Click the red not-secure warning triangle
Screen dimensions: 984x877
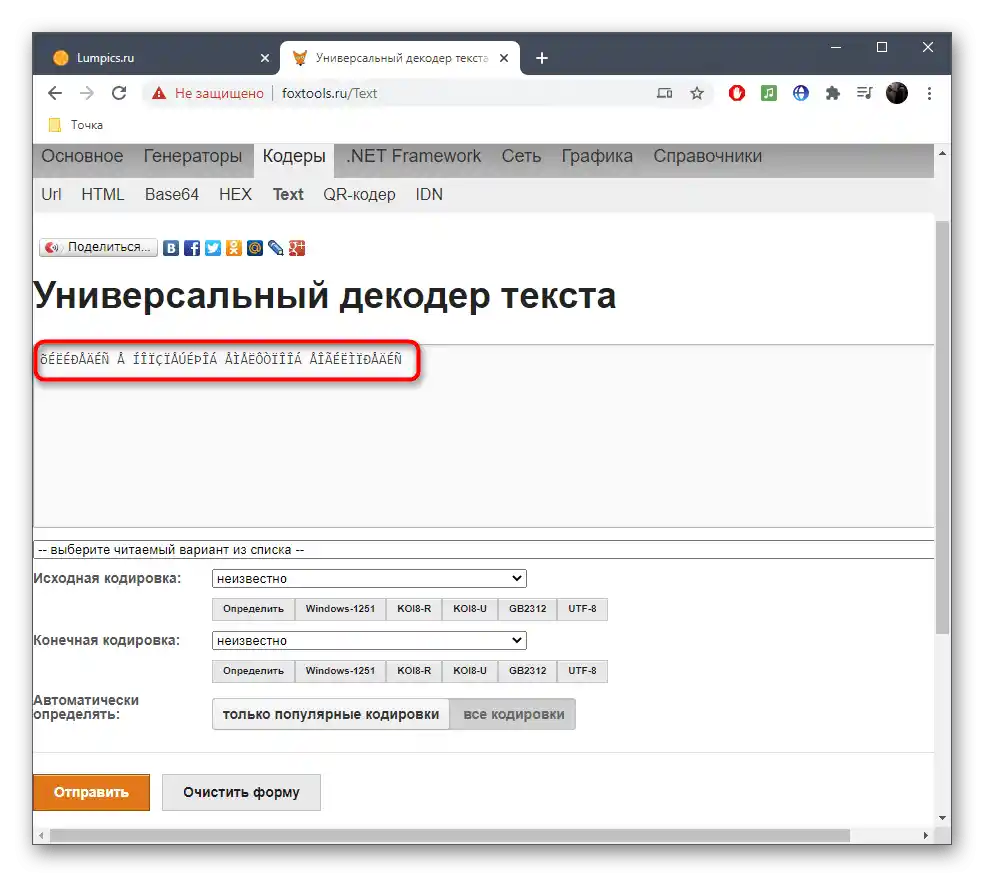click(159, 94)
